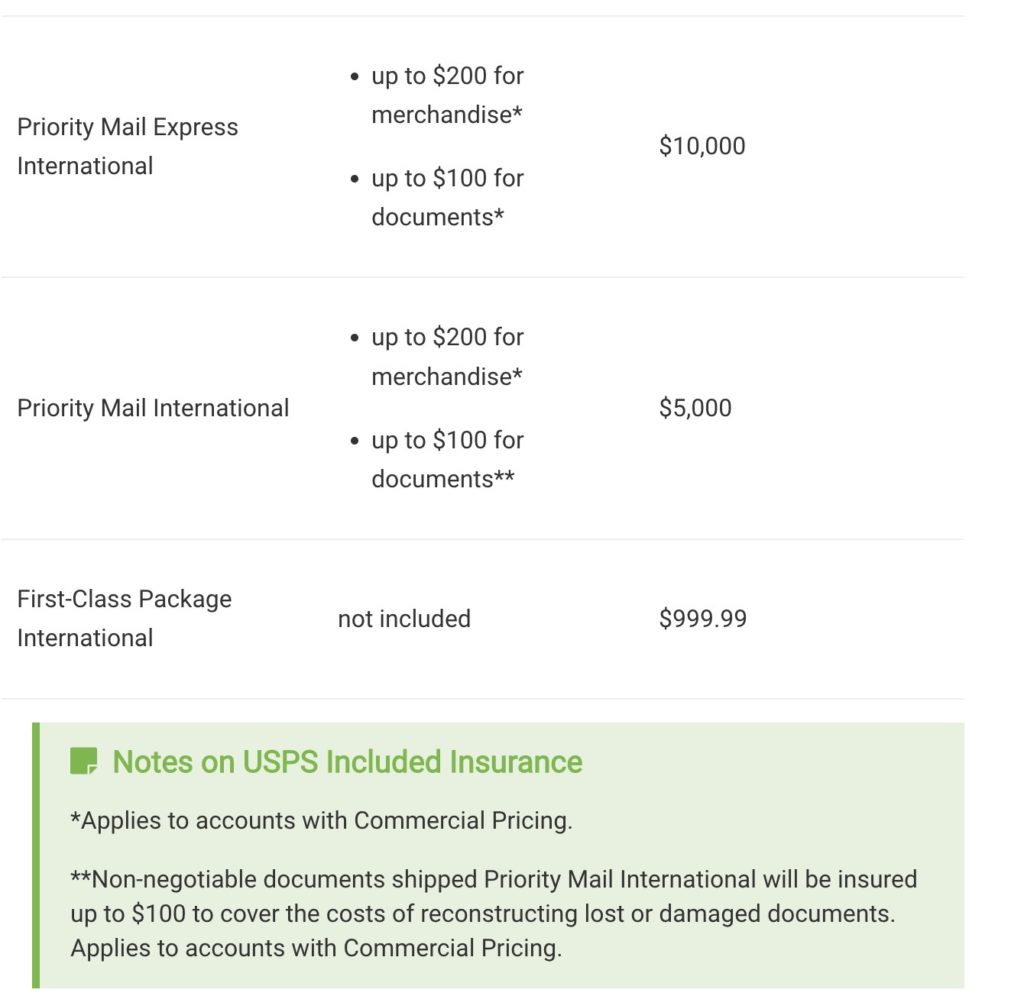This screenshot has width=1024, height=996.
Task: Click bullet dot before first merchandise entry
Action: (x=355, y=77)
